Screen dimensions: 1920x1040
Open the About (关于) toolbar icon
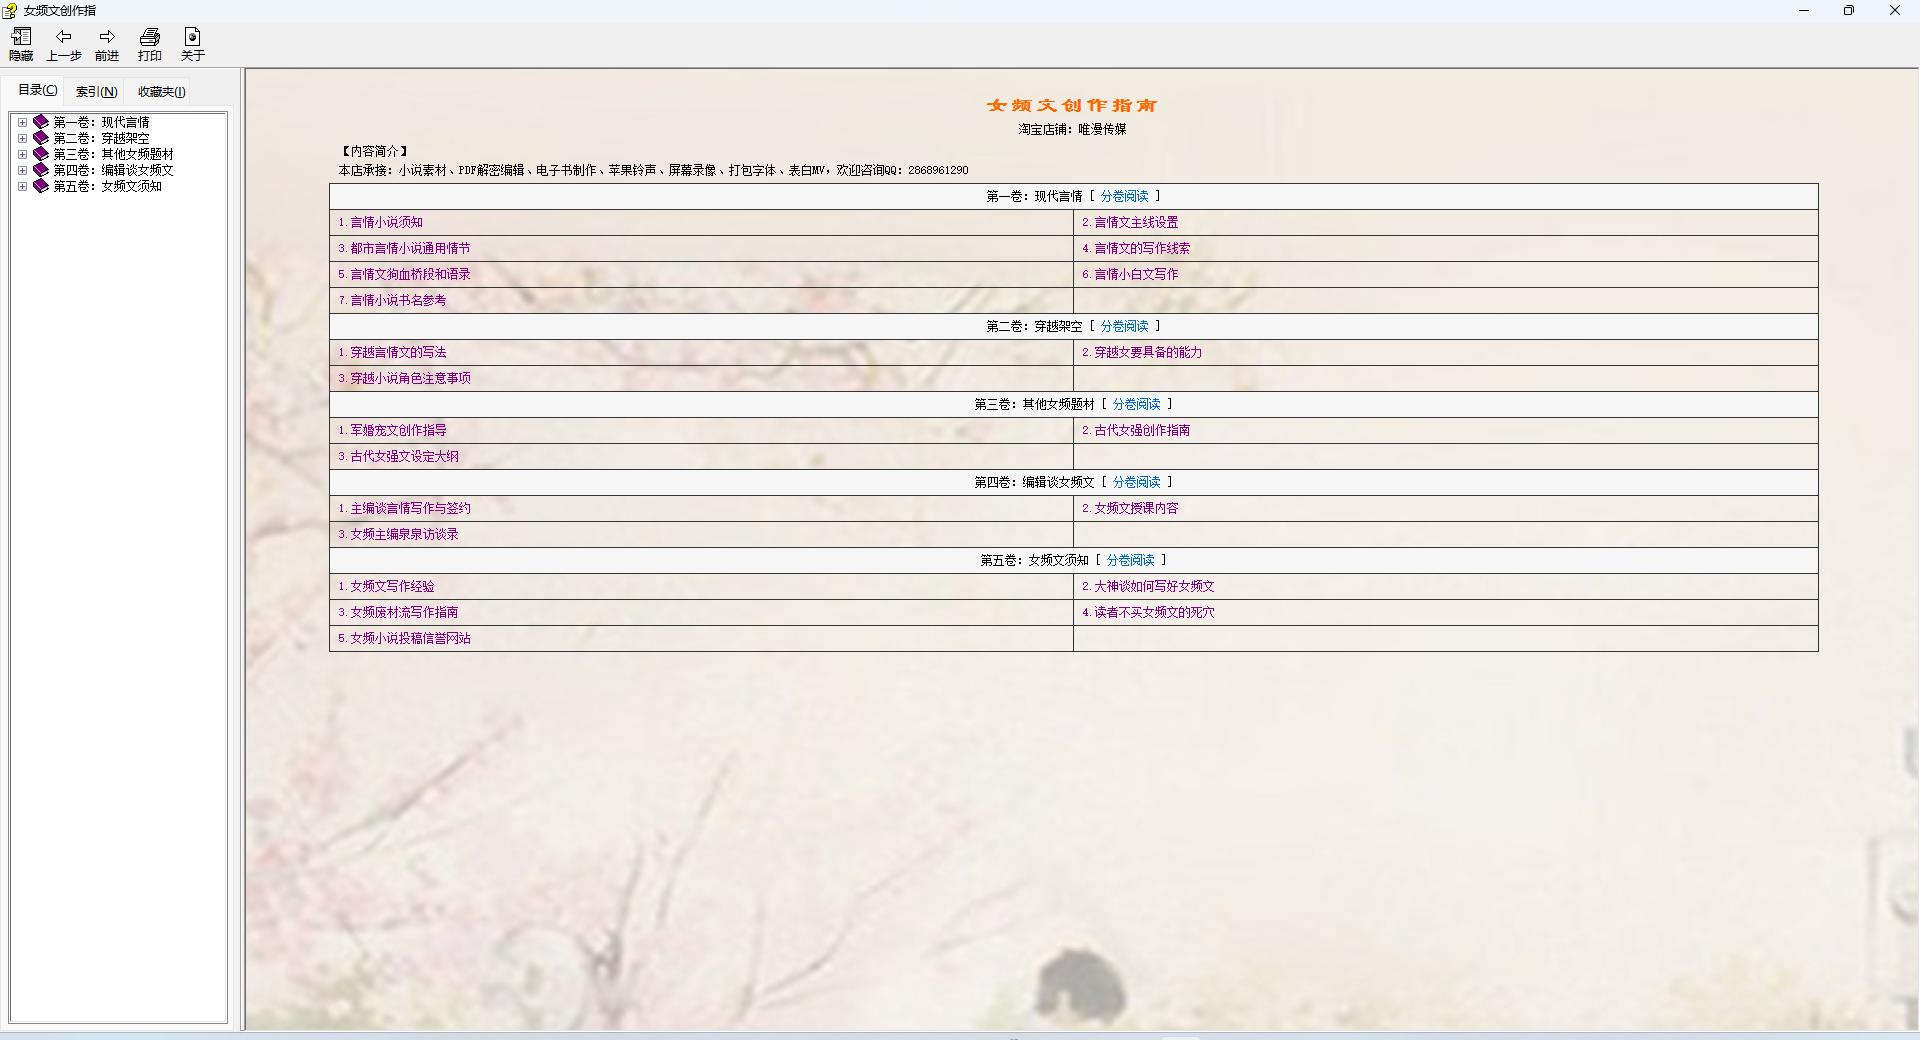[x=193, y=38]
